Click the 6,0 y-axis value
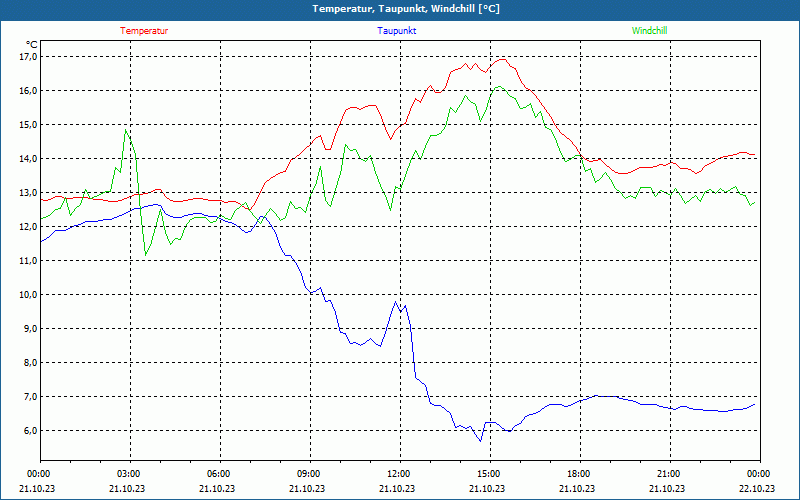800x500 pixels. coord(31,431)
